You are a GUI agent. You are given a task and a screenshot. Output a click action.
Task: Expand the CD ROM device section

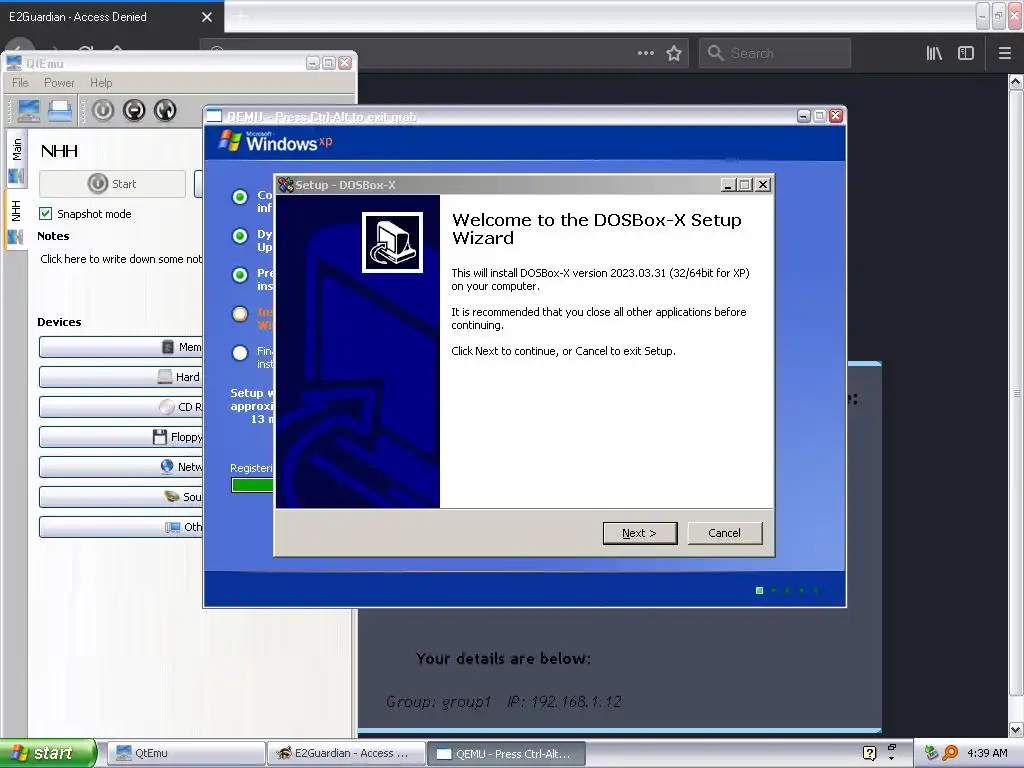[121, 407]
